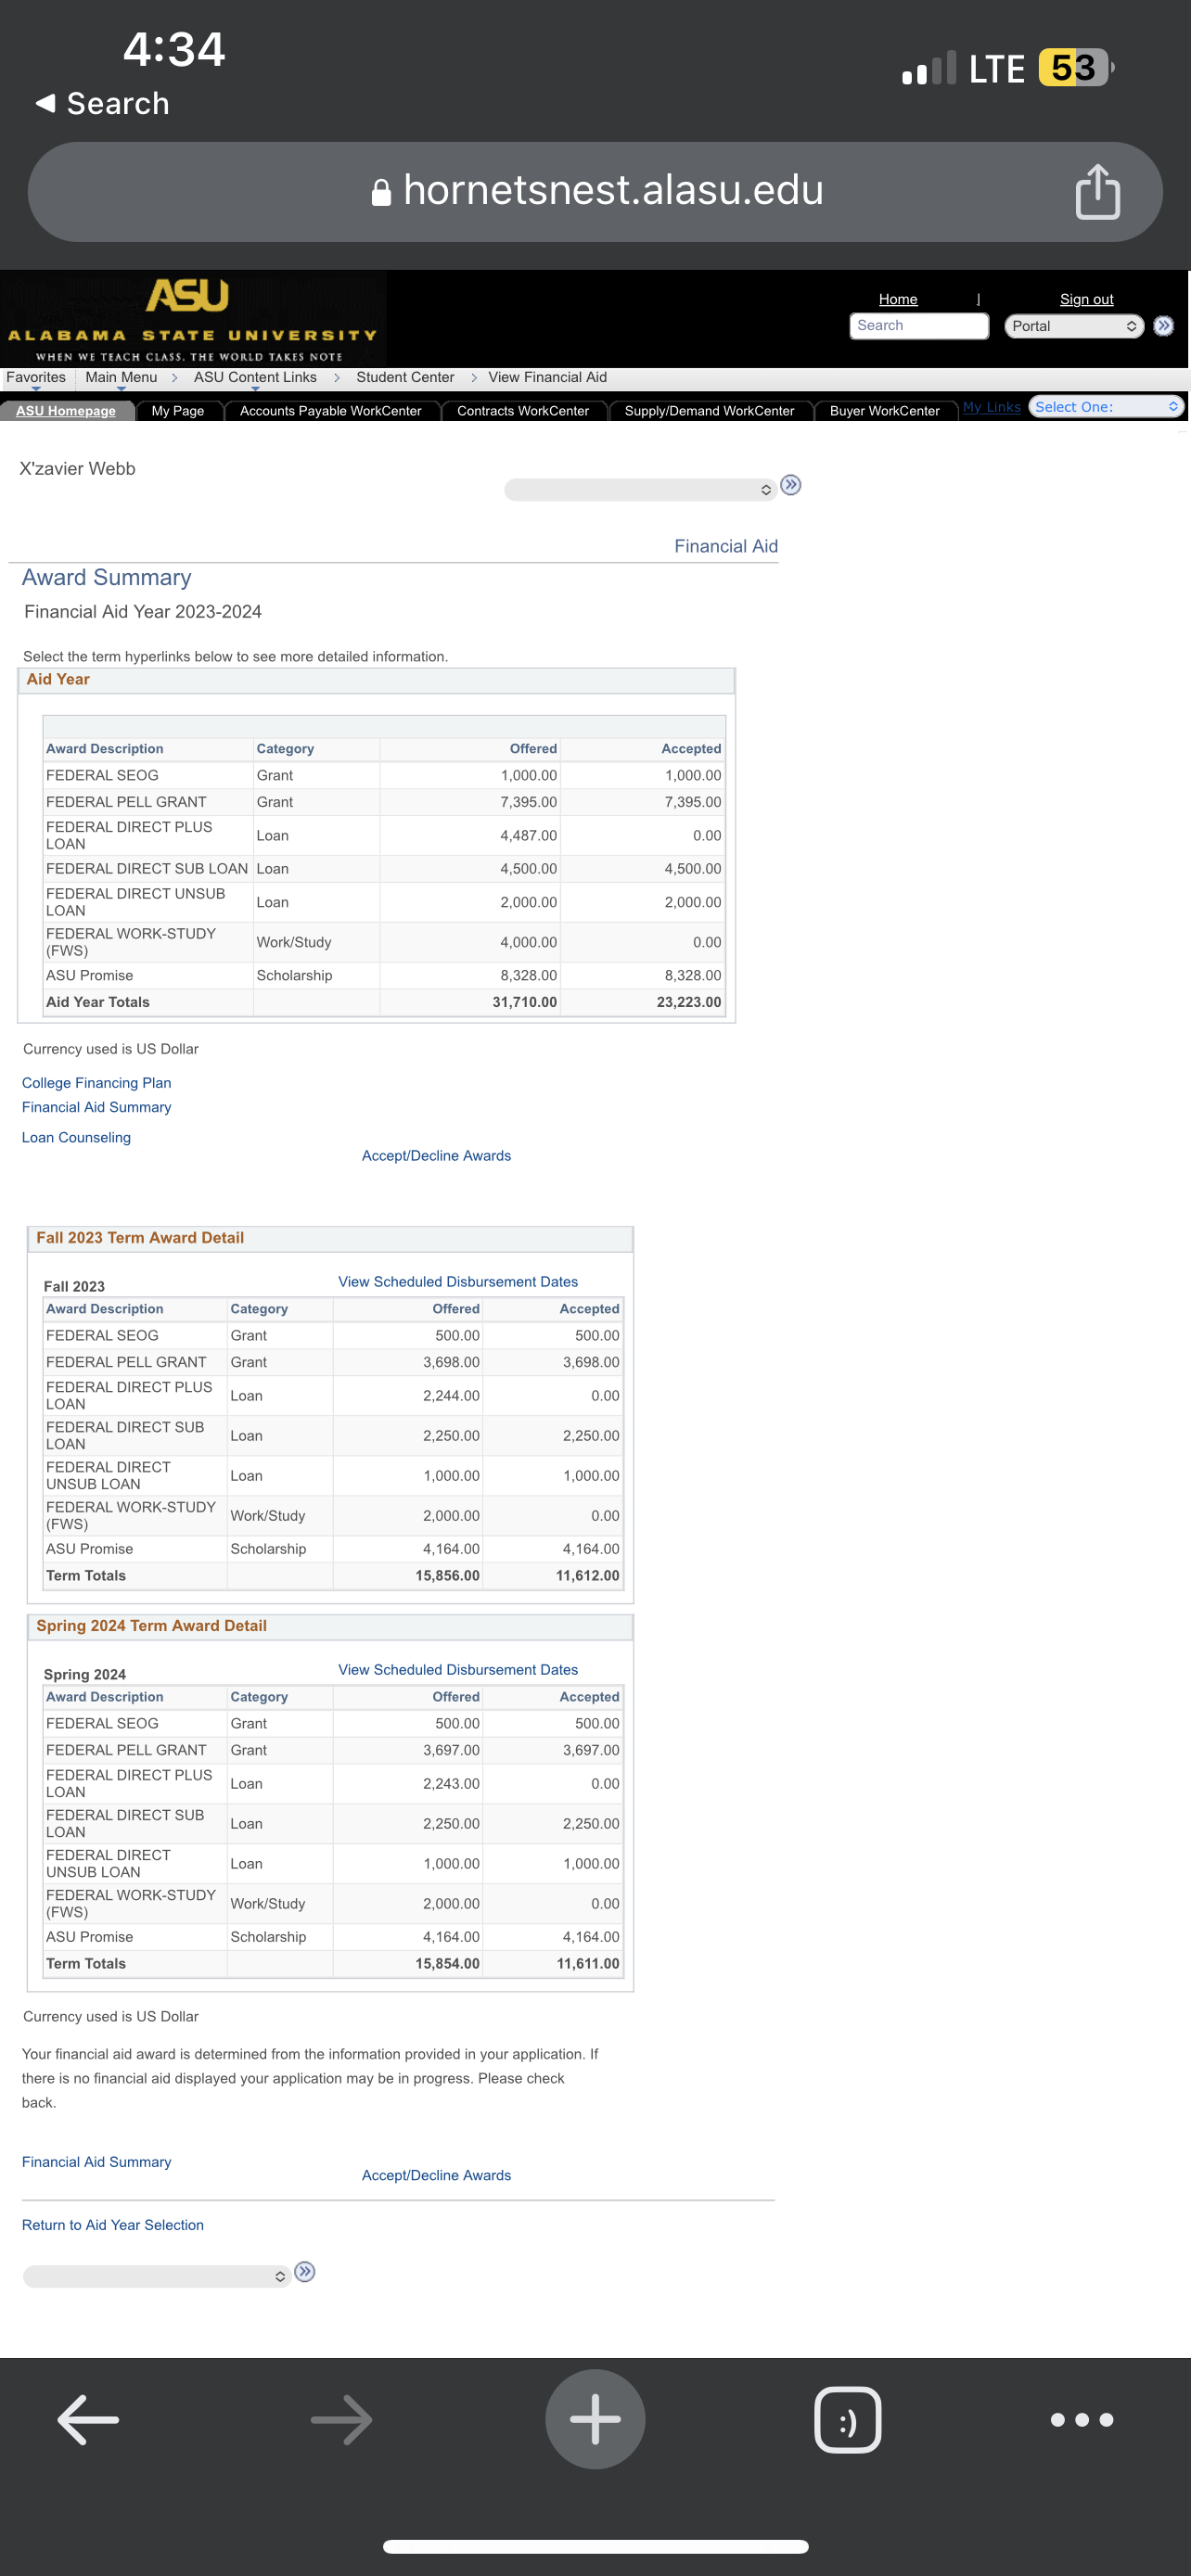Expand the Main Menu breadcrumb
Image resolution: width=1191 pixels, height=2576 pixels.
(x=121, y=378)
